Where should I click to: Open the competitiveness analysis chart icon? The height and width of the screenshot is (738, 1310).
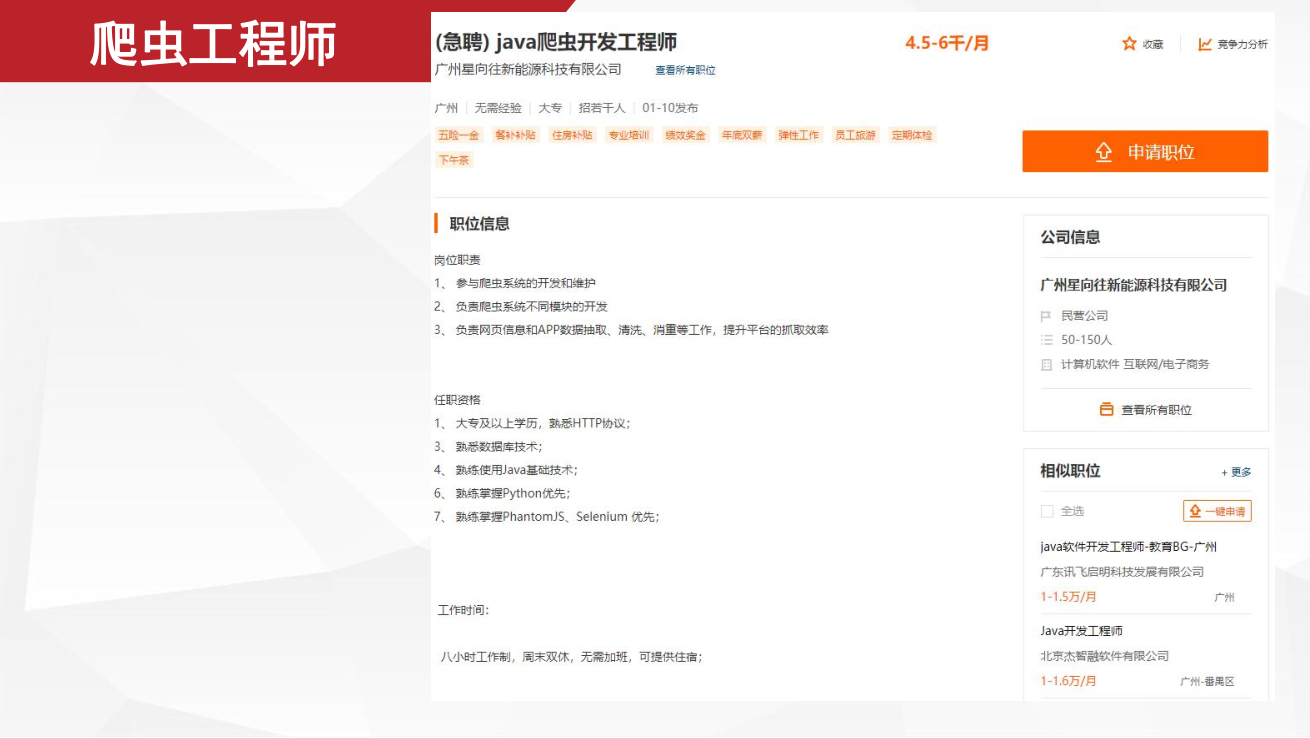click(x=1205, y=44)
